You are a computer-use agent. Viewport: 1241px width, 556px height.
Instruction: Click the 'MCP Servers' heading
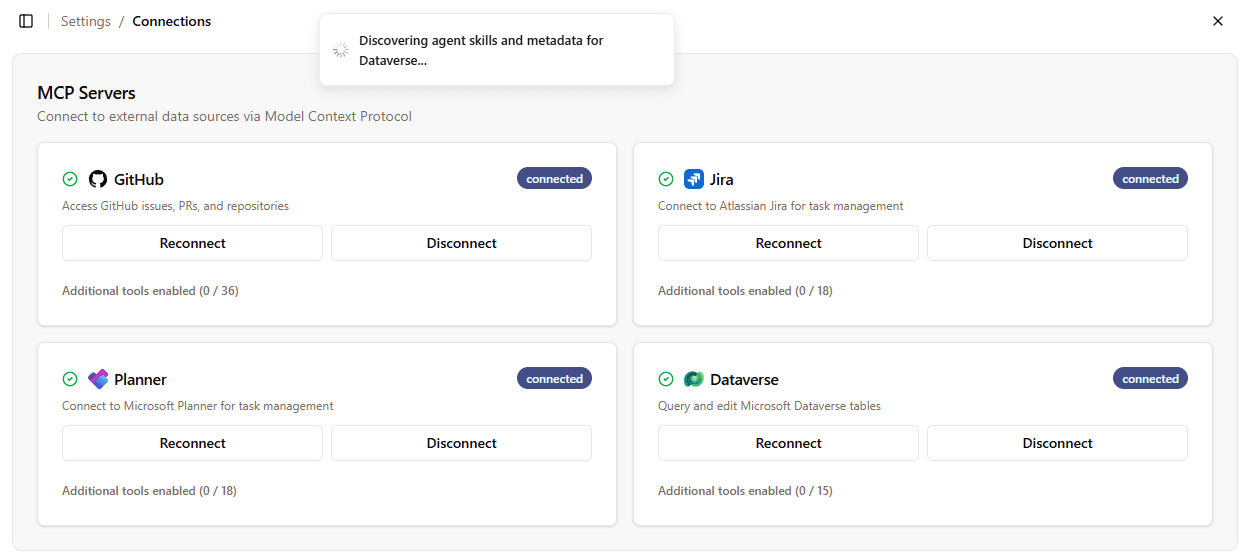pyautogui.click(x=86, y=93)
